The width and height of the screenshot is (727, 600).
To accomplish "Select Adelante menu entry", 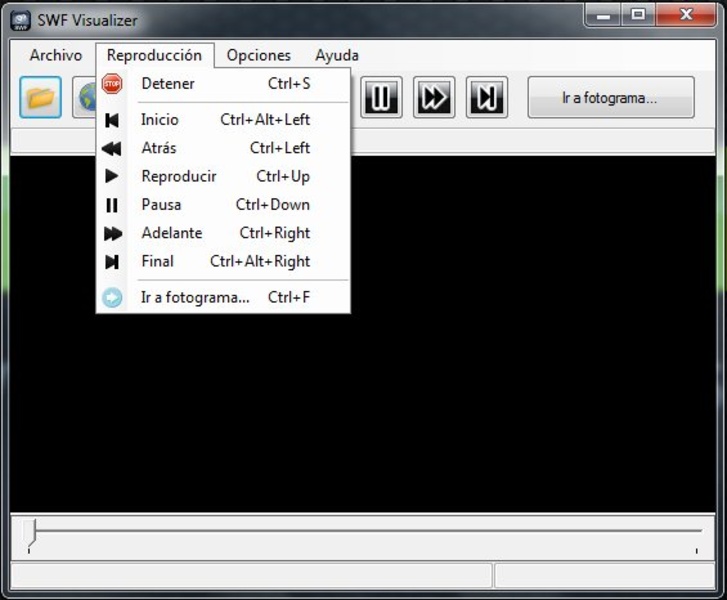I will tap(223, 233).
